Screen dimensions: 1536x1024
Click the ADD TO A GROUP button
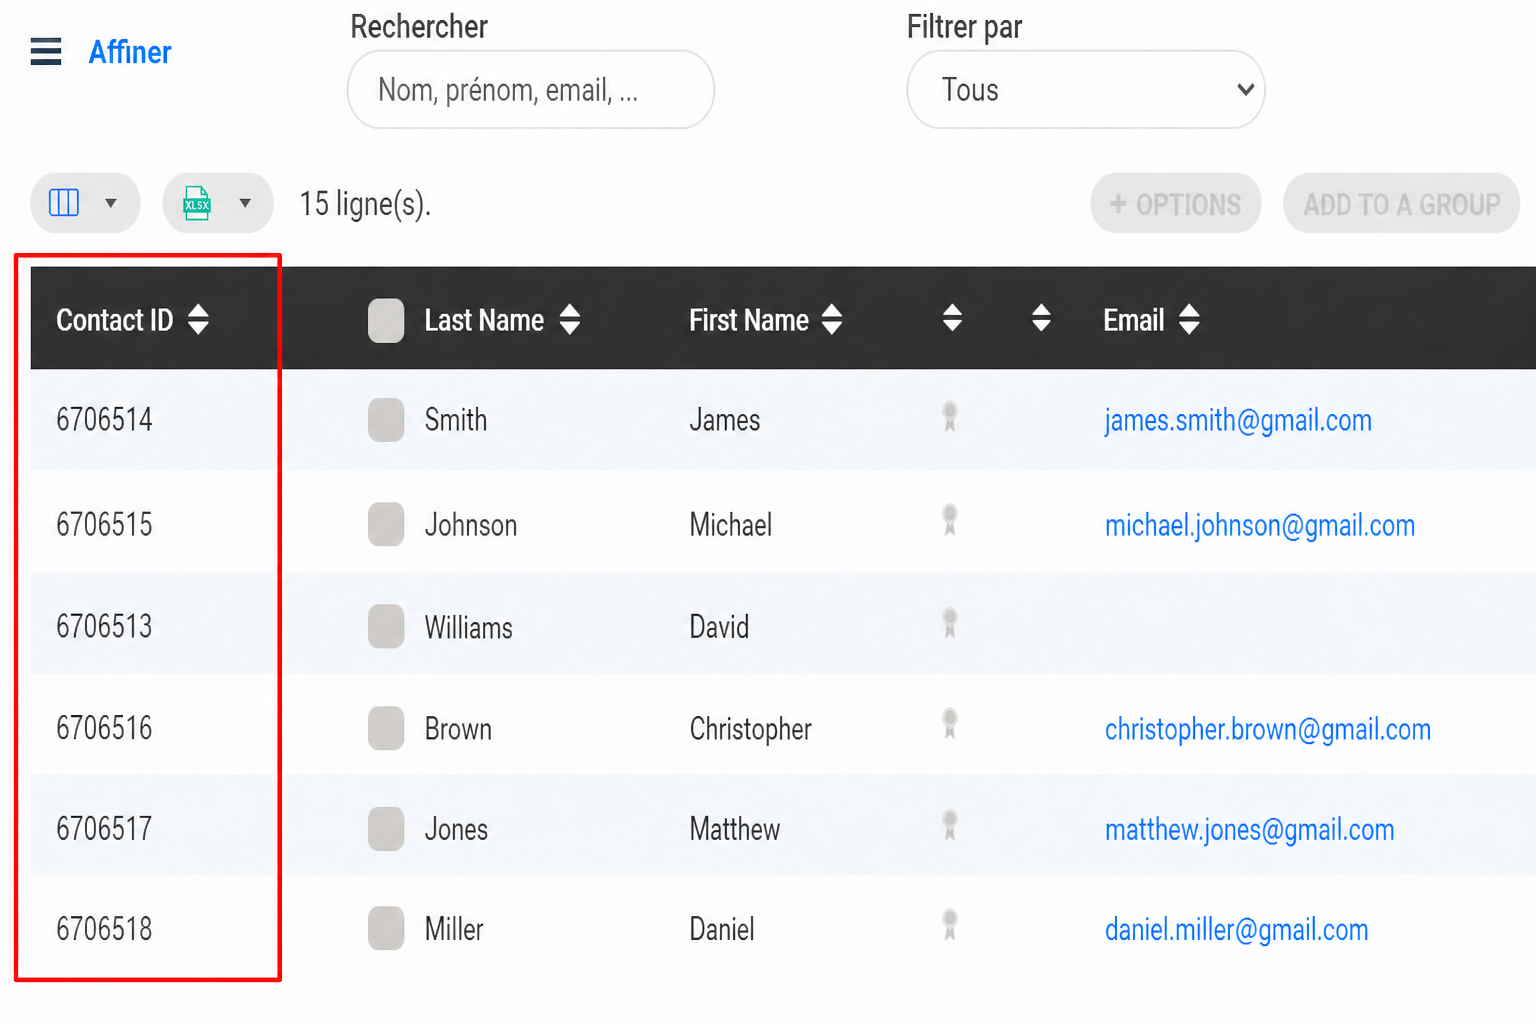click(x=1401, y=204)
